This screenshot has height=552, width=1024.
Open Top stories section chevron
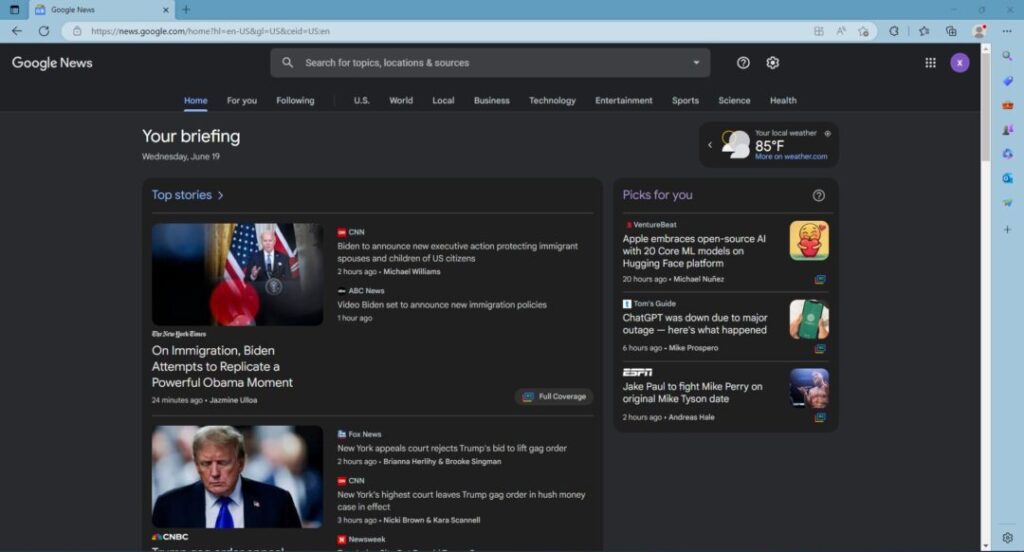tap(221, 195)
